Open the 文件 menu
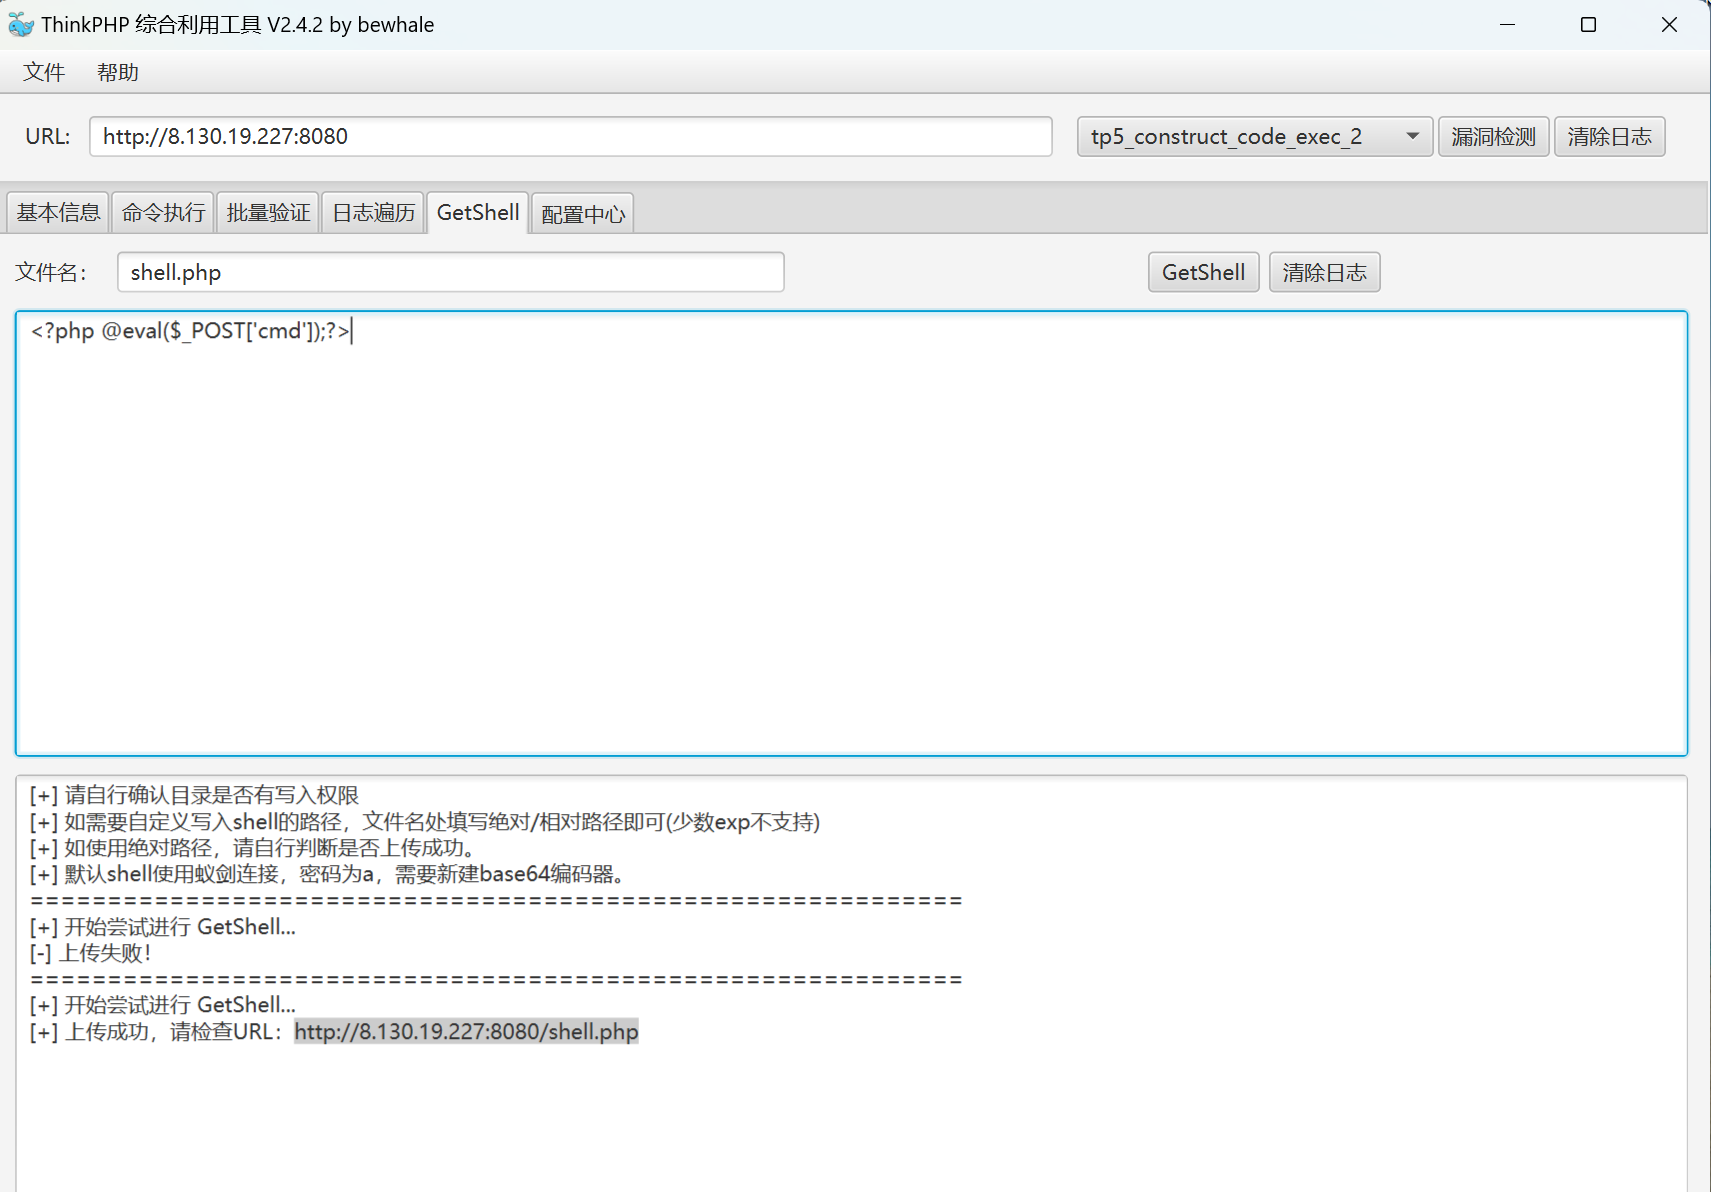The image size is (1711, 1192). pyautogui.click(x=44, y=73)
